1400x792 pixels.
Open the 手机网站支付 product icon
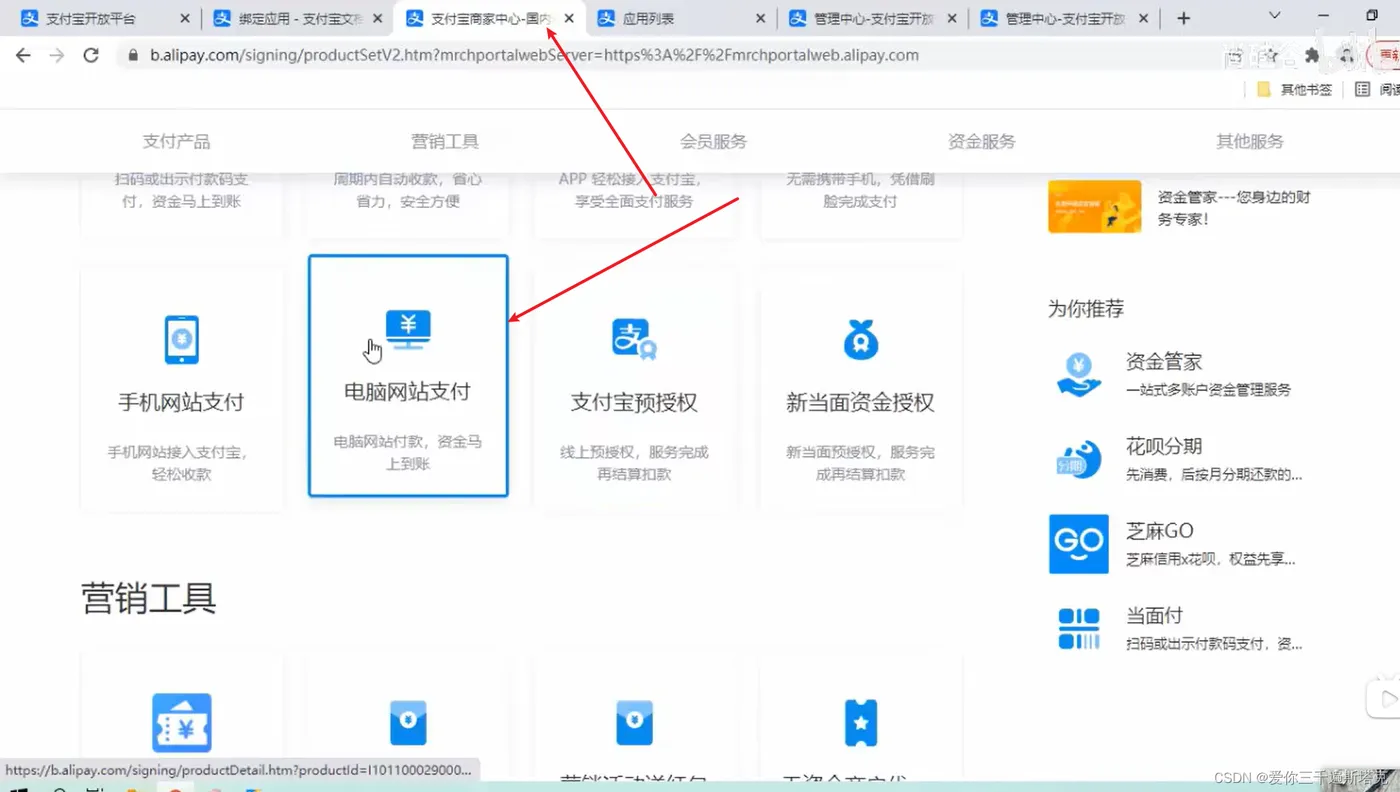pyautogui.click(x=181, y=340)
